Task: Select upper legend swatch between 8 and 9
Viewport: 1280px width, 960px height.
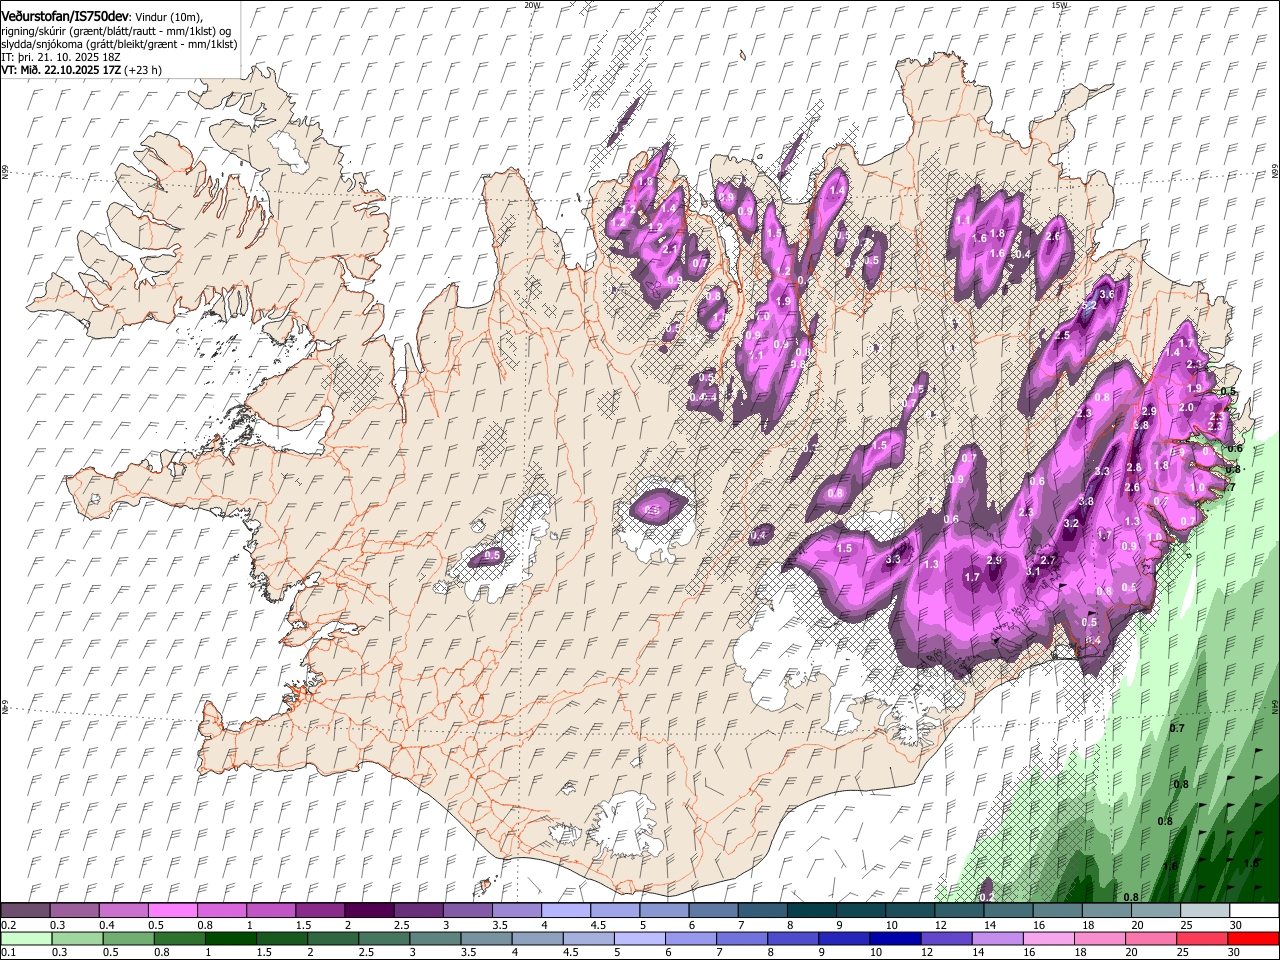Action: point(812,910)
